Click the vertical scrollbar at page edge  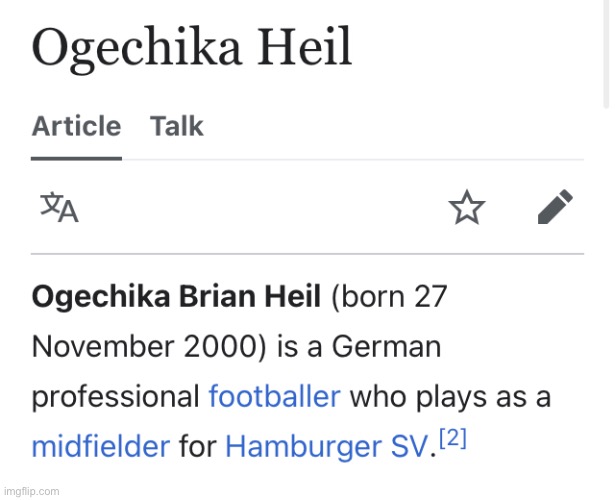coord(606,53)
